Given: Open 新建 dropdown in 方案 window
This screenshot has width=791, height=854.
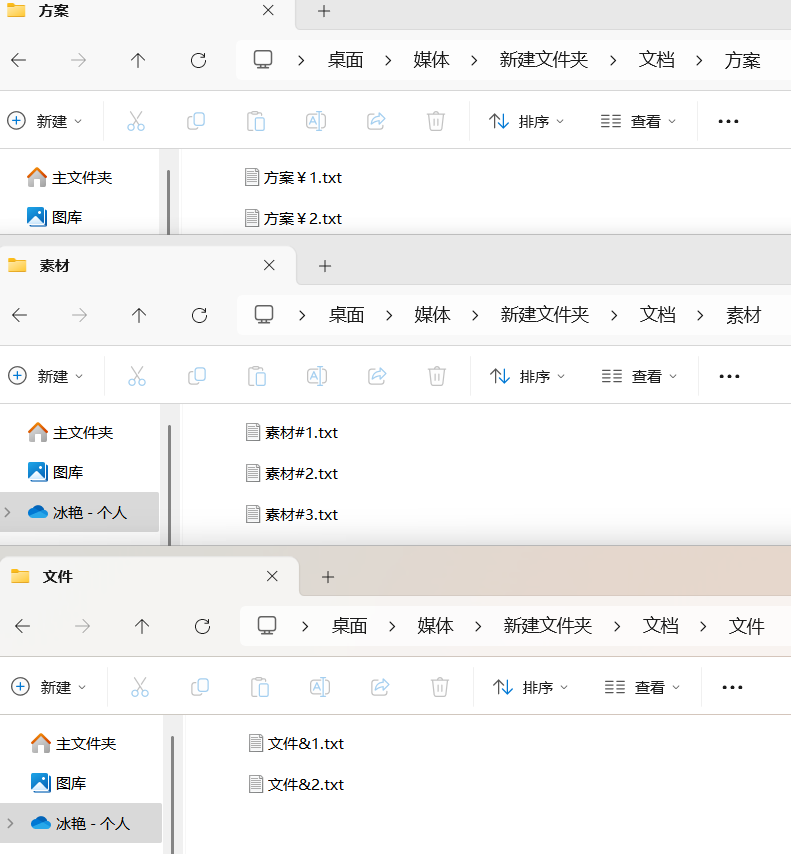Looking at the screenshot, I should [x=45, y=121].
